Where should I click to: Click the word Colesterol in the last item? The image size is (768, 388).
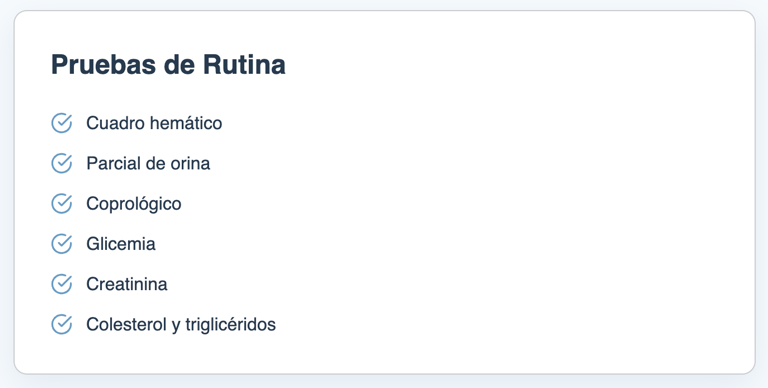127,324
